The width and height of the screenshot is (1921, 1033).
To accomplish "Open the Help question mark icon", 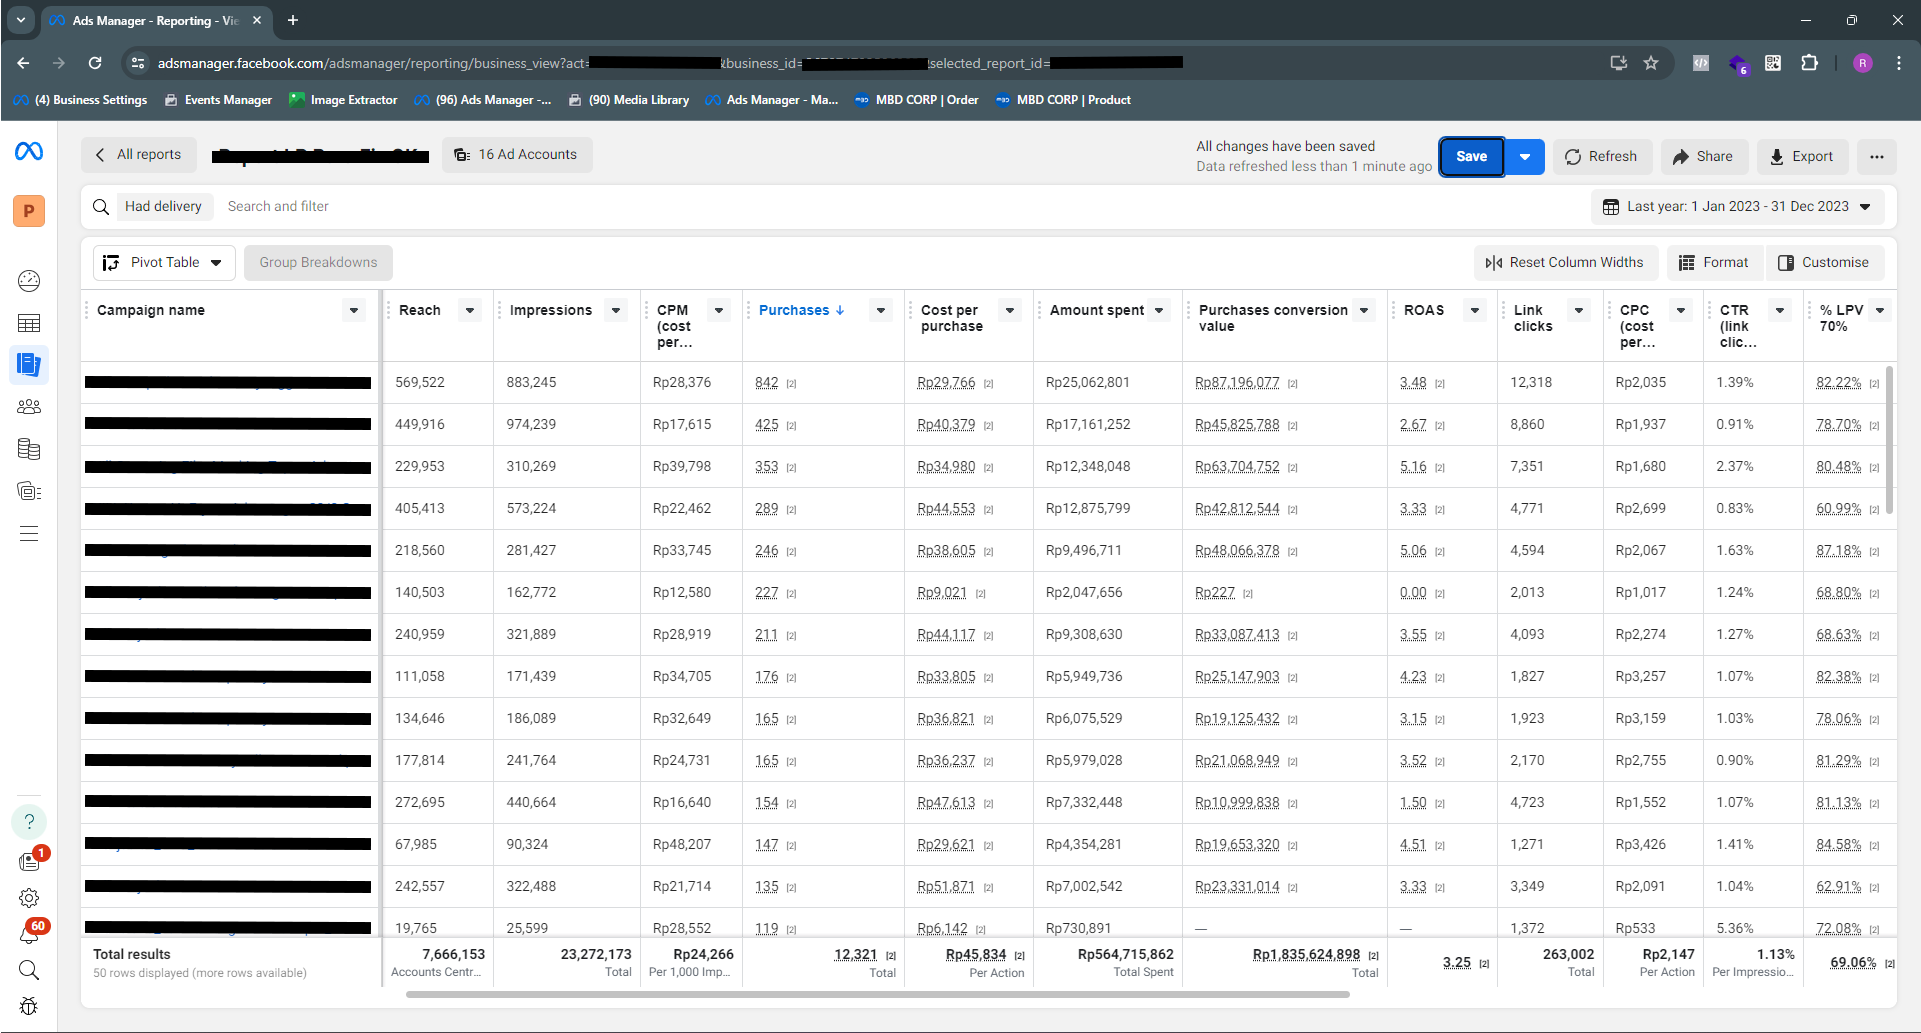I will (x=29, y=822).
